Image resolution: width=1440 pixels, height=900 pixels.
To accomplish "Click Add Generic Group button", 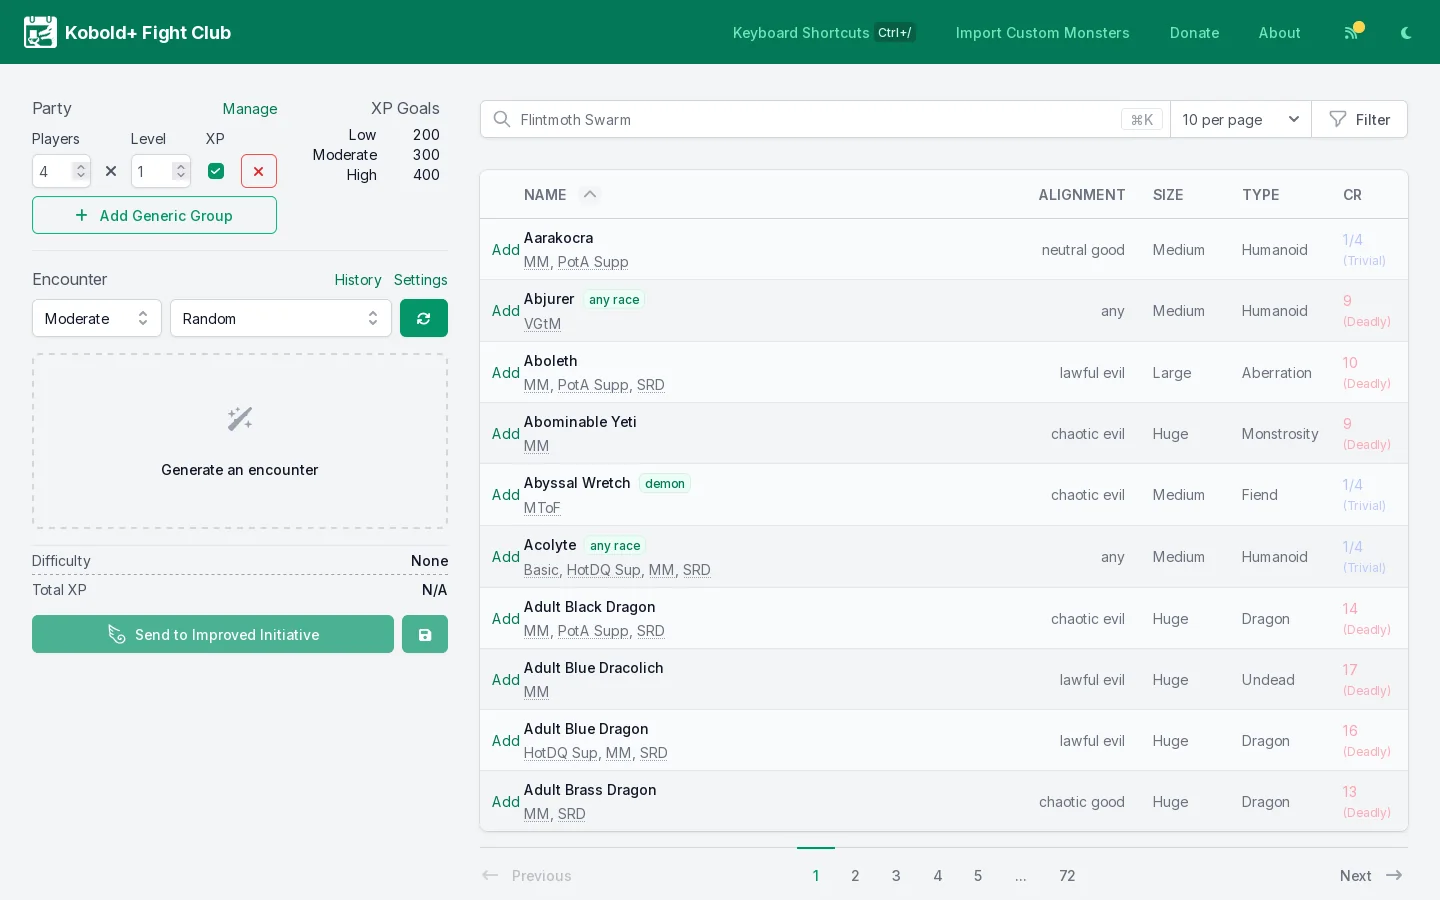I will (x=154, y=215).
